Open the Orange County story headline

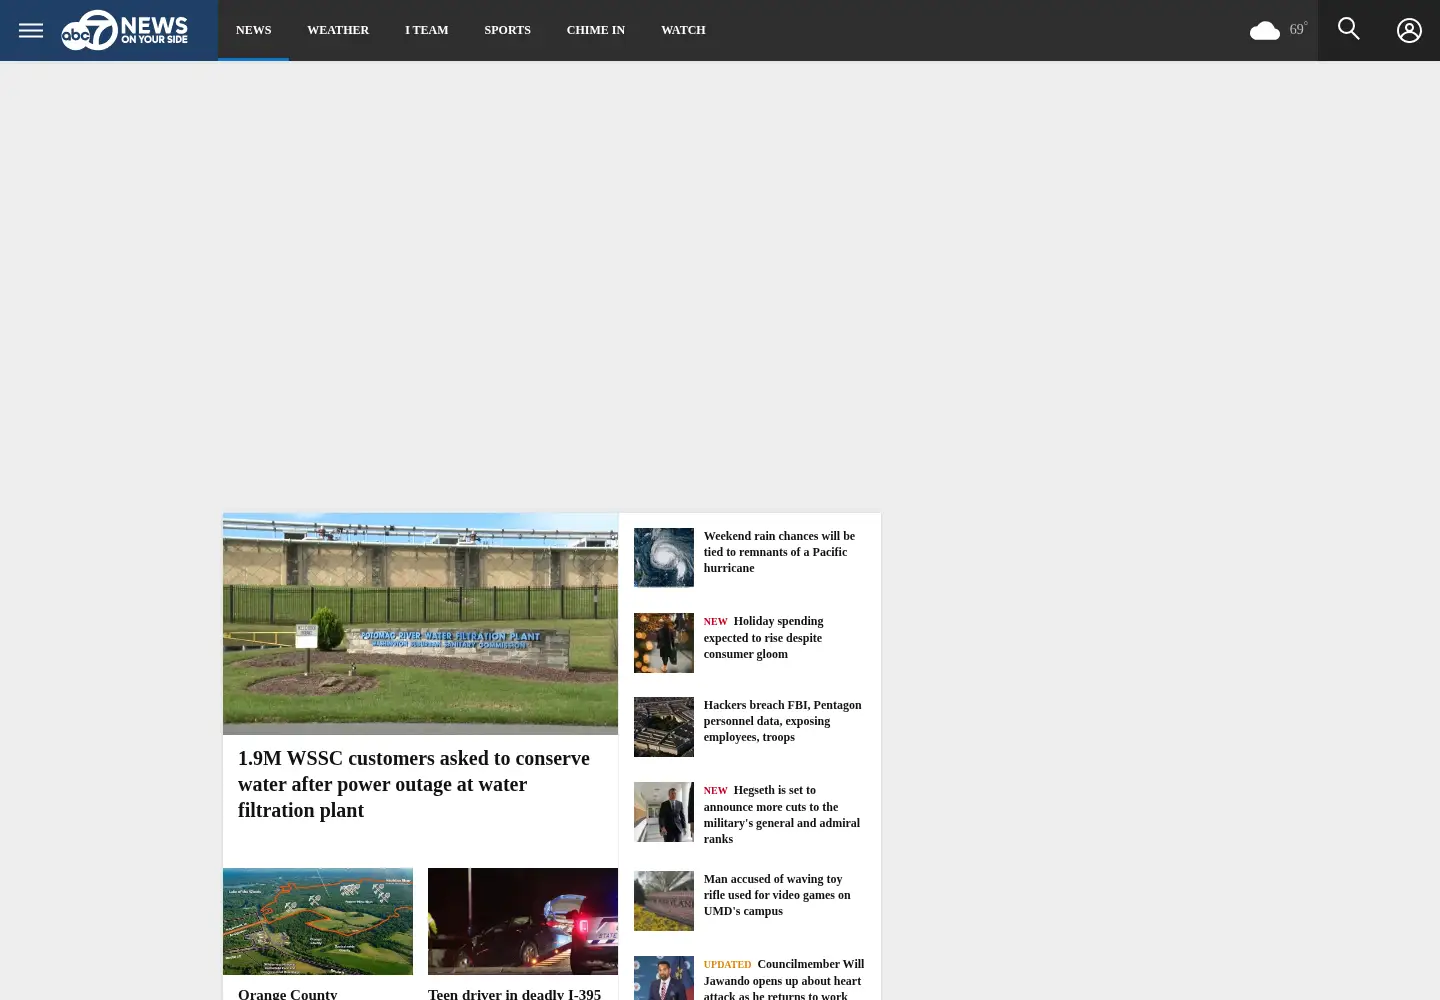pos(288,993)
